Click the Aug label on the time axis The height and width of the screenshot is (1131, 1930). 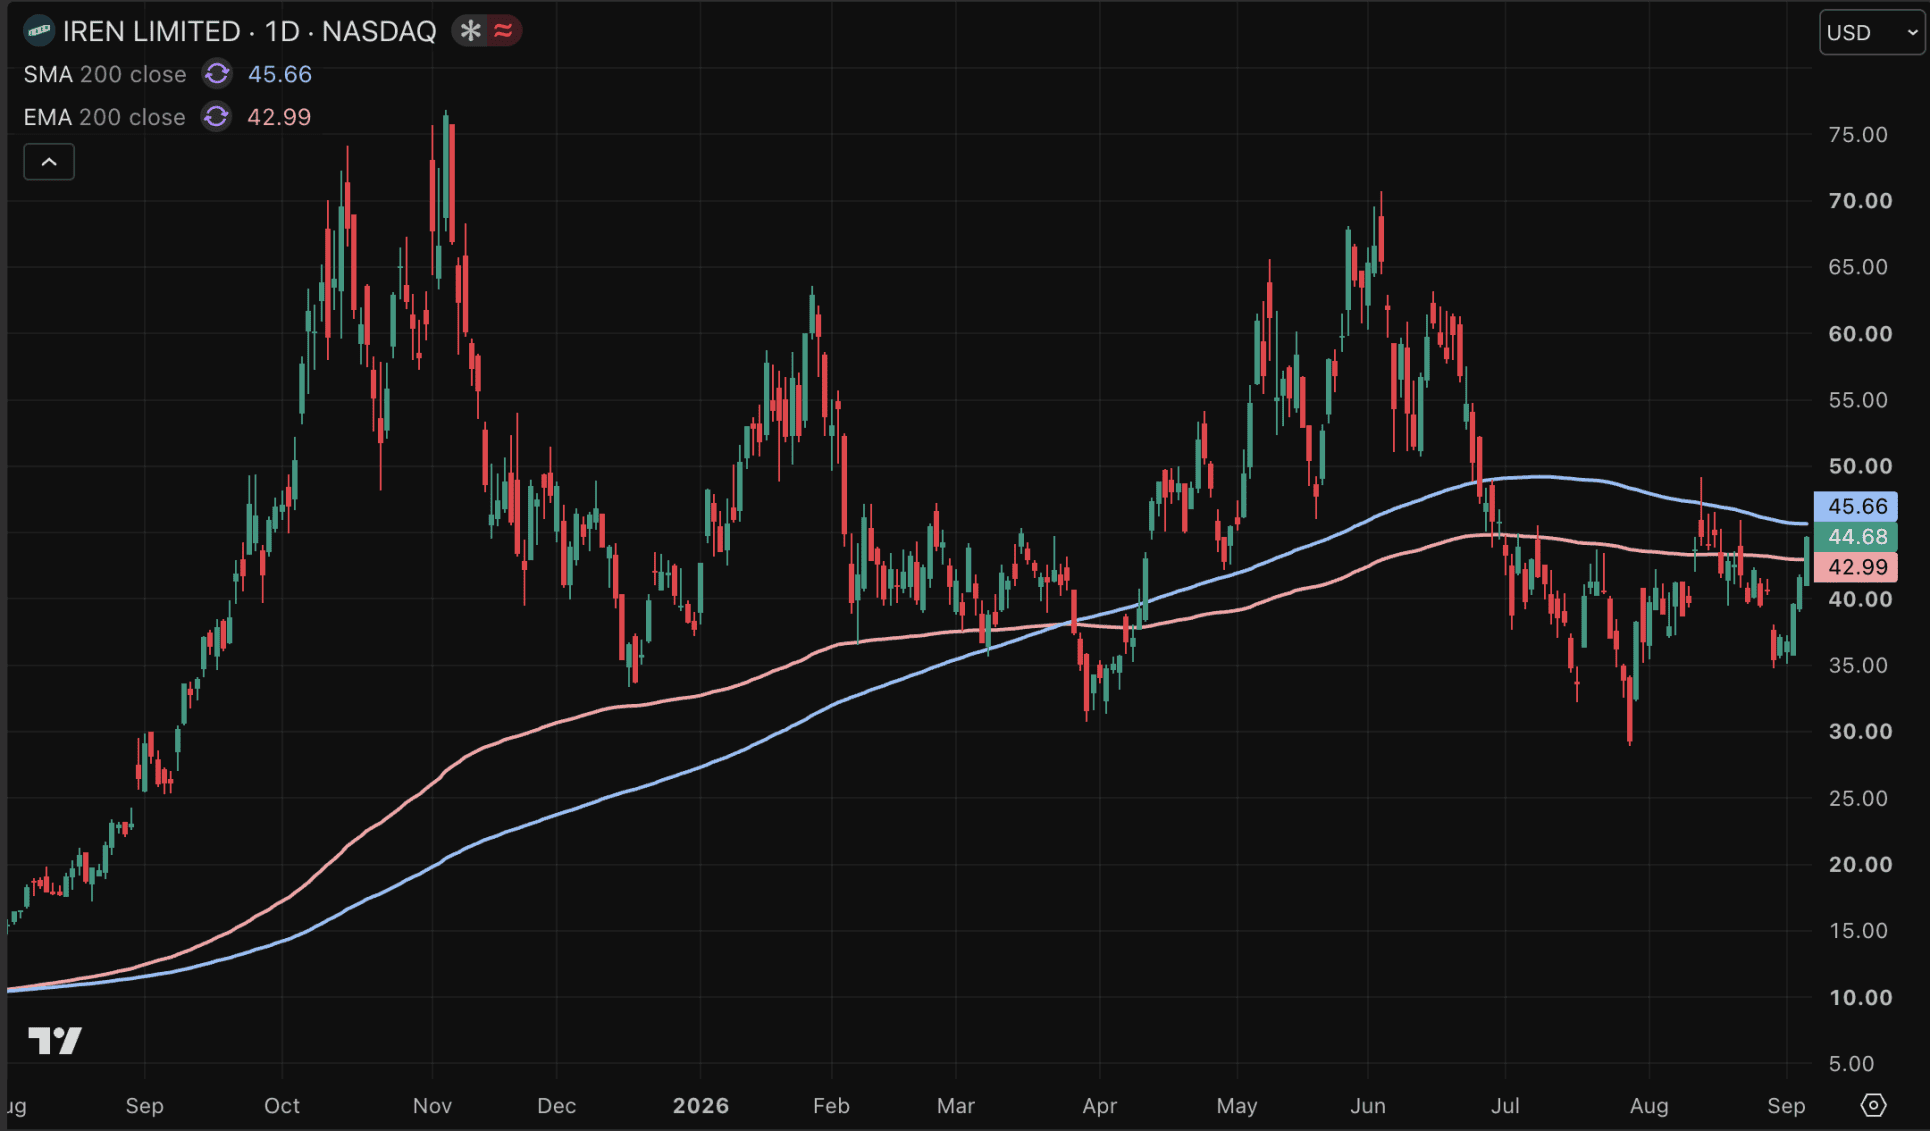coord(1649,1106)
